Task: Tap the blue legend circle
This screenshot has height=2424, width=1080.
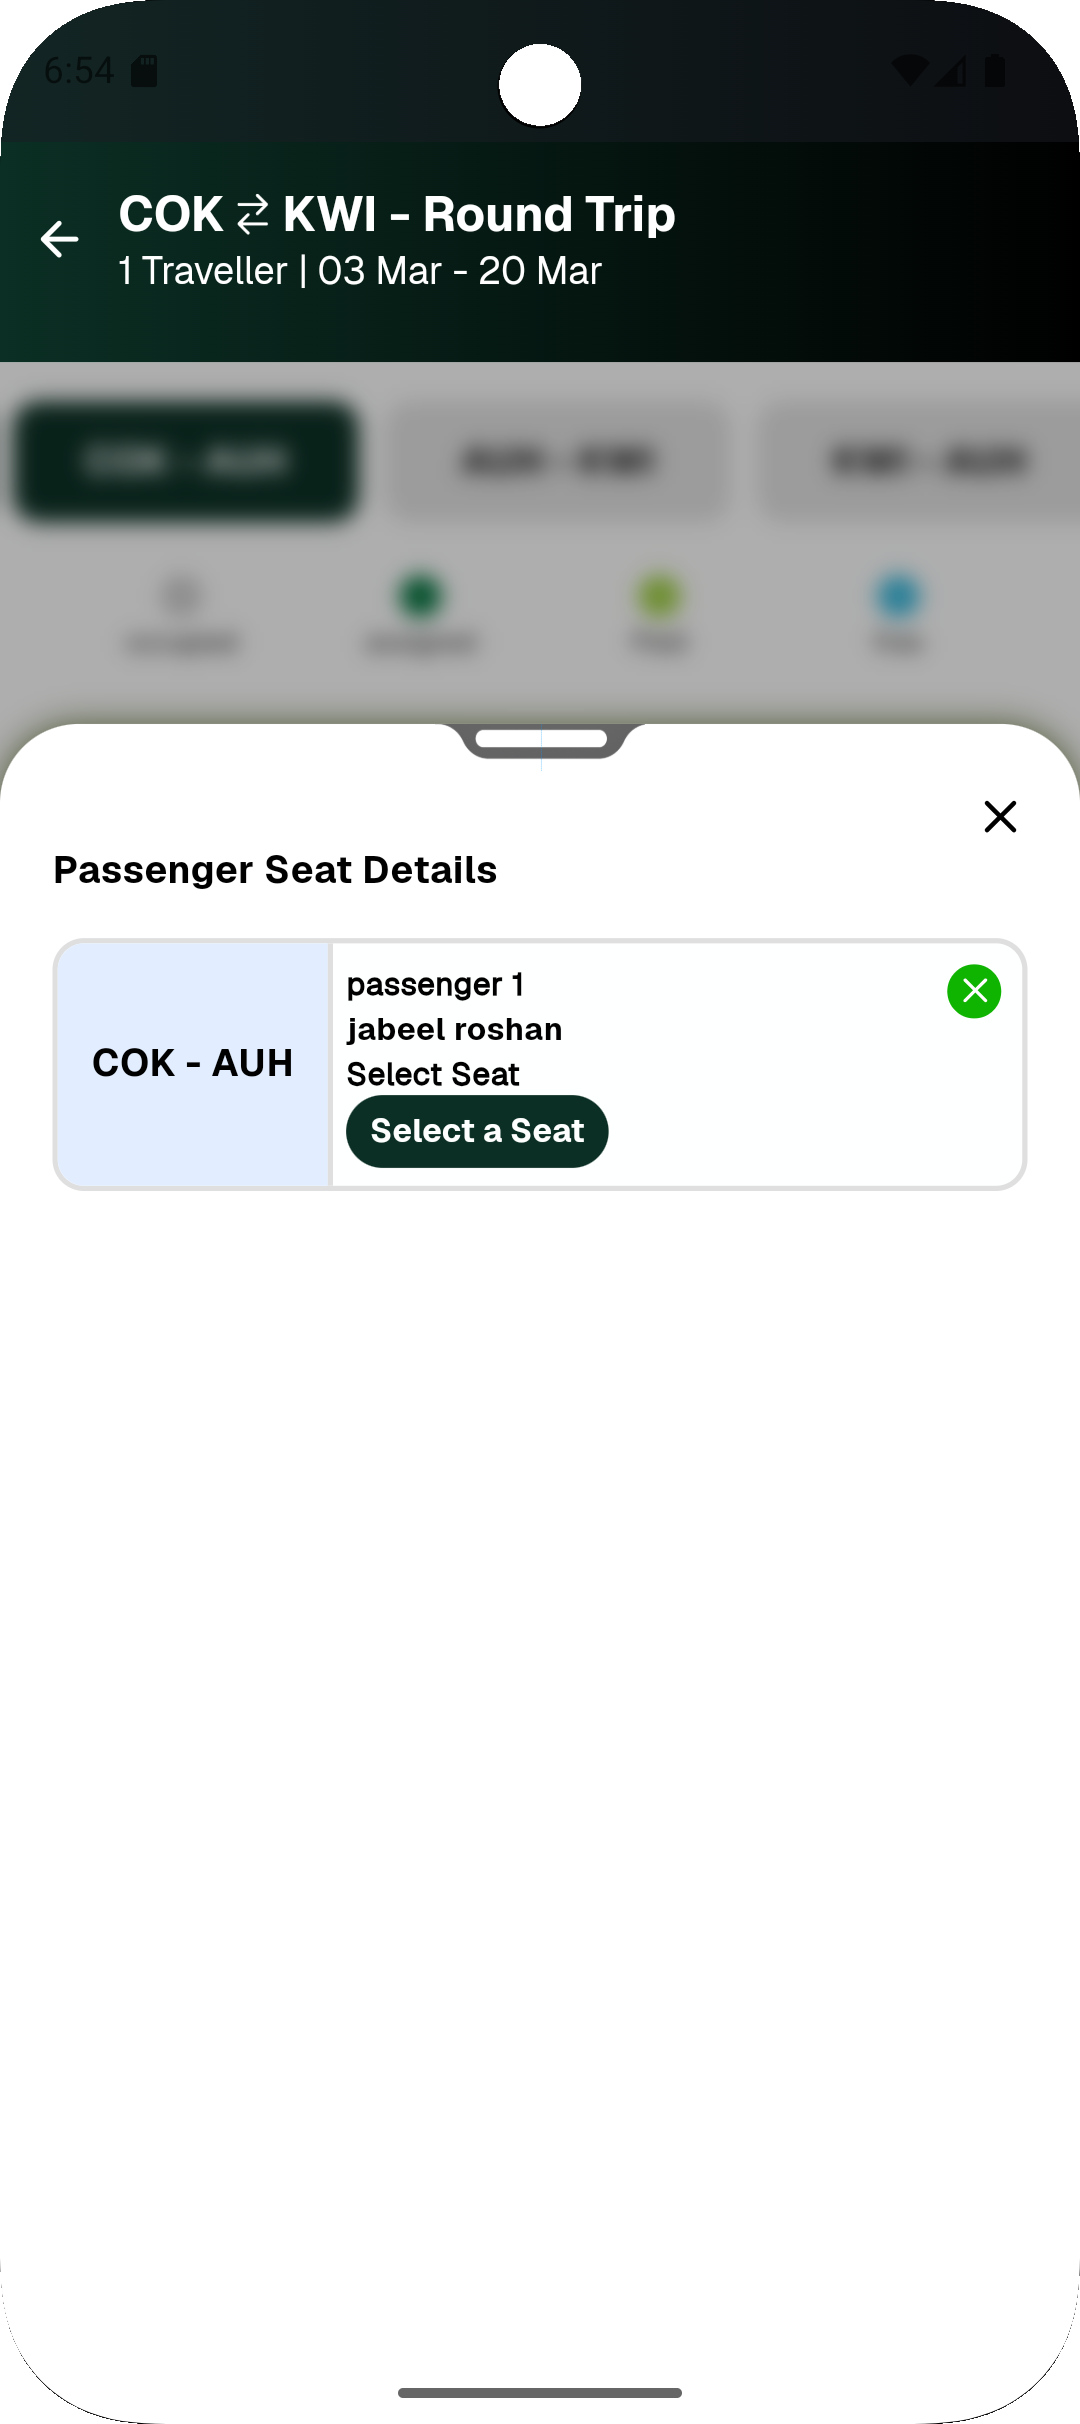Action: click(898, 597)
